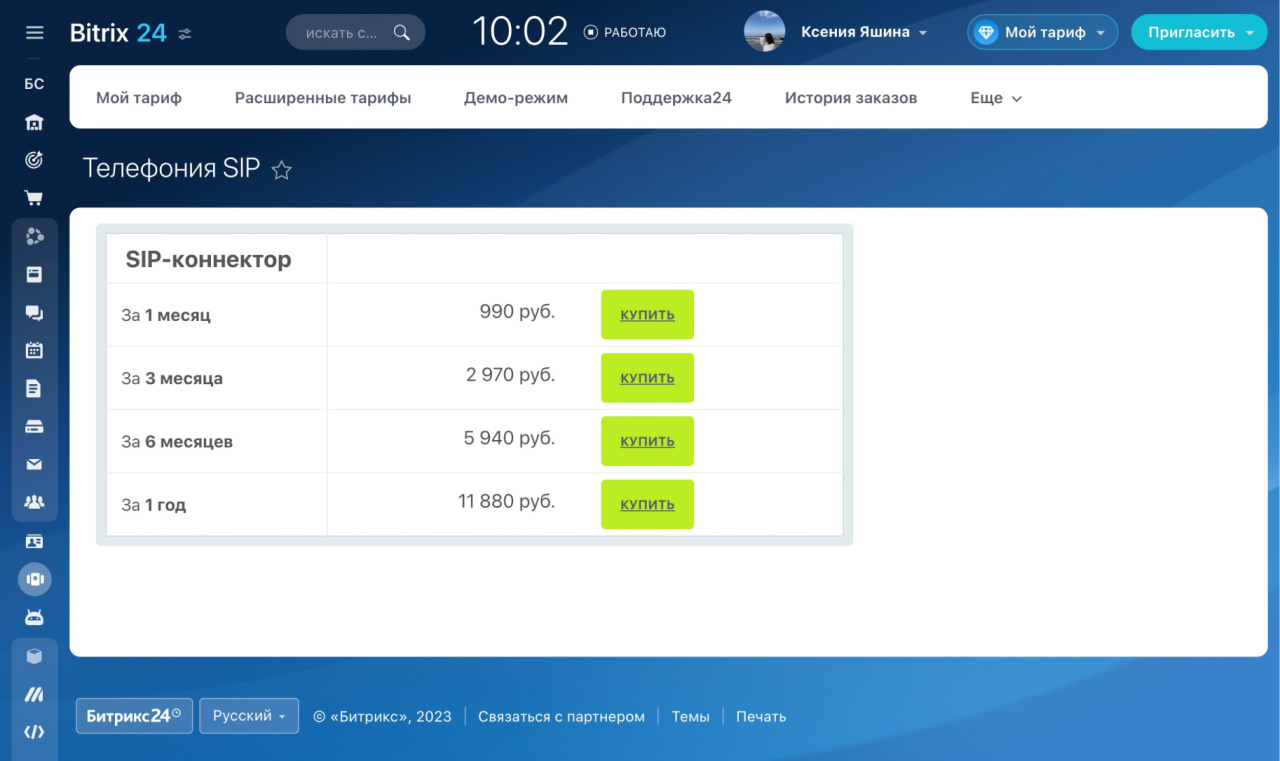Open the Поддержка24 tab
This screenshot has height=761, width=1280.
(676, 98)
